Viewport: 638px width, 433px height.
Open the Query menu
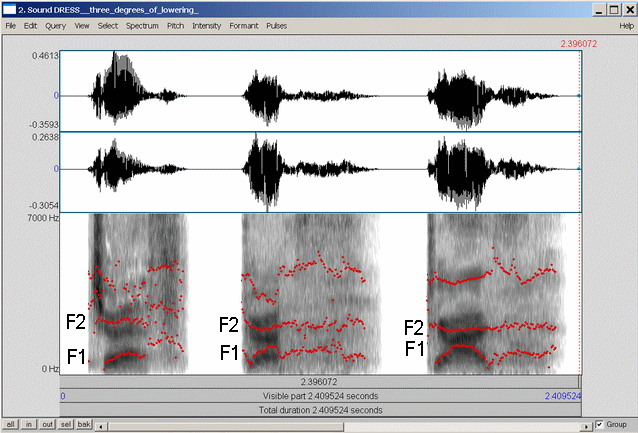coord(56,24)
